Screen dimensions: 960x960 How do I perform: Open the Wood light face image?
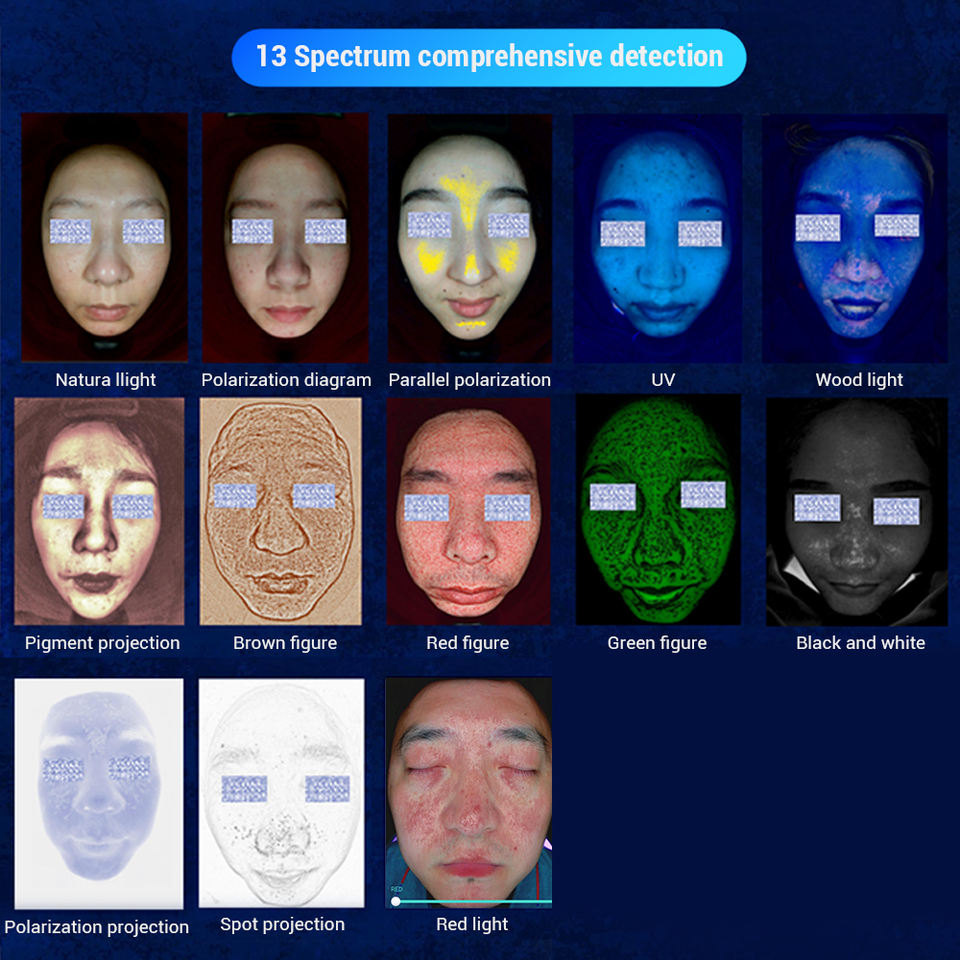coord(855,238)
